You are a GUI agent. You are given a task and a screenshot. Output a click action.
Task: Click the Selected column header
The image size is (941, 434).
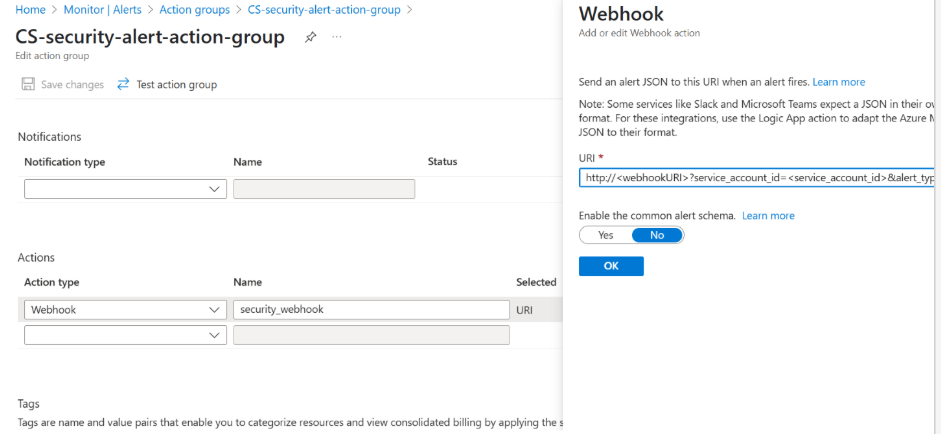(536, 282)
